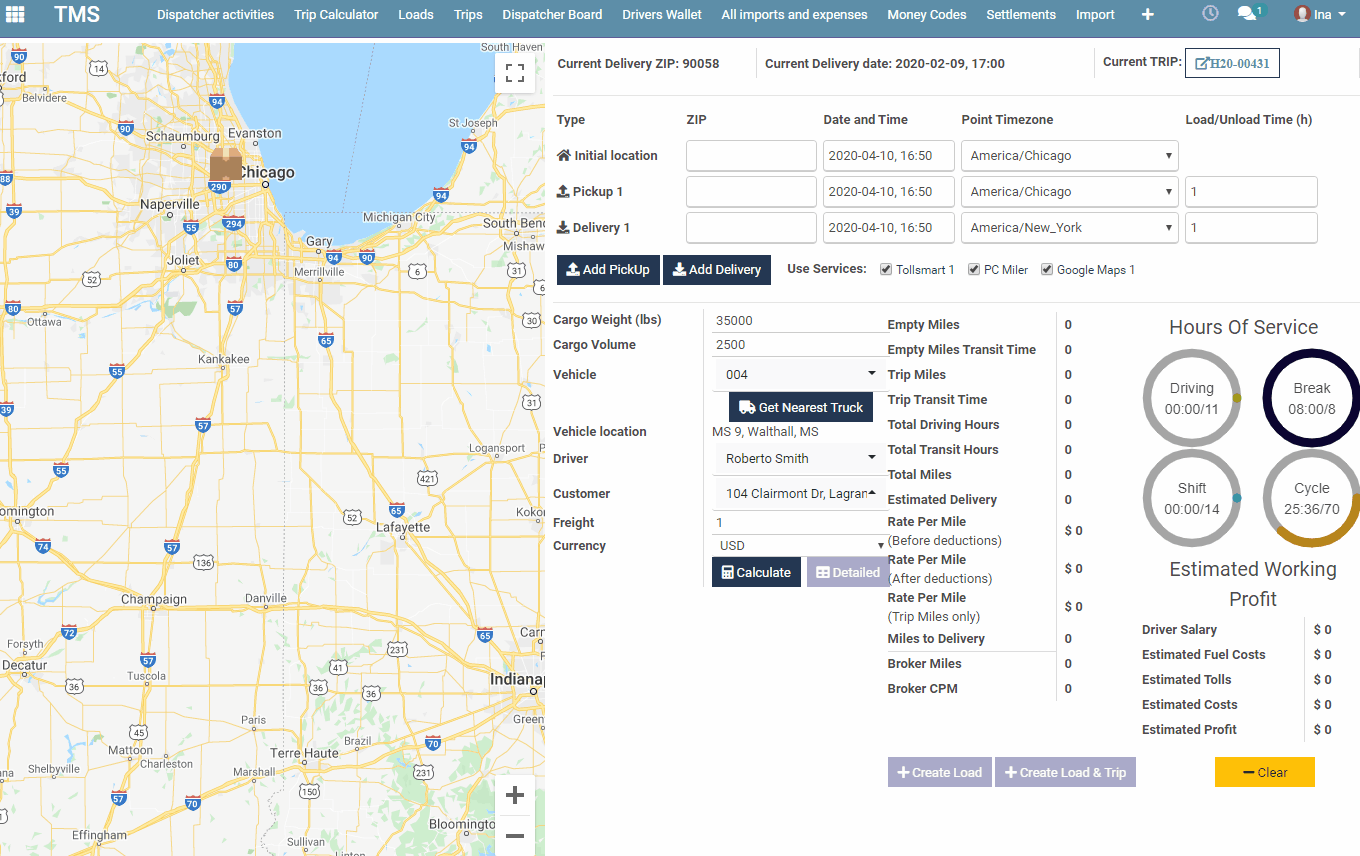
Task: Click the Cycle 25:36/70 progress ring
Action: point(1311,497)
